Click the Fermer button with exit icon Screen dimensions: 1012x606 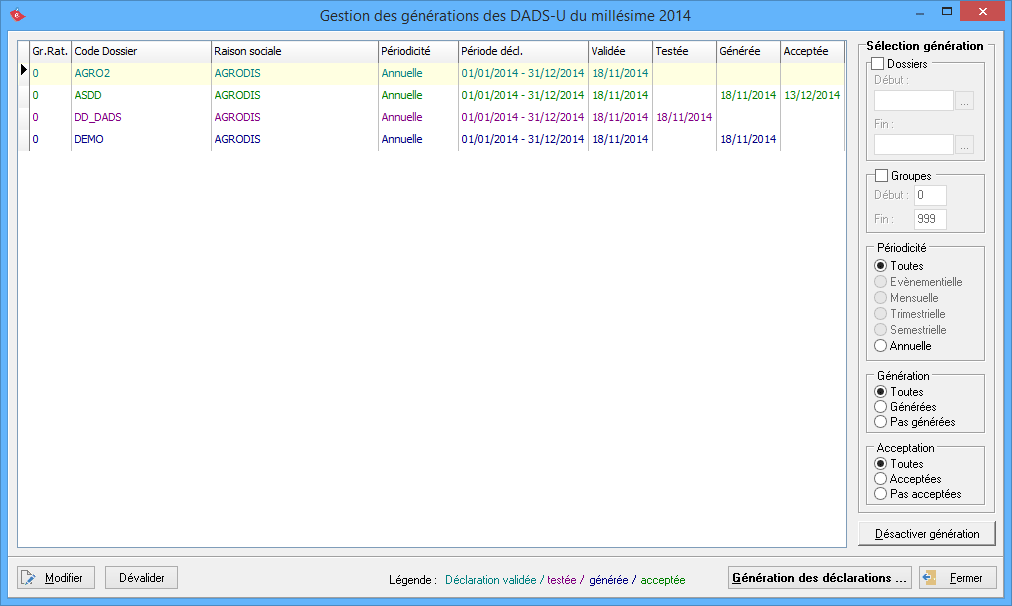957,578
